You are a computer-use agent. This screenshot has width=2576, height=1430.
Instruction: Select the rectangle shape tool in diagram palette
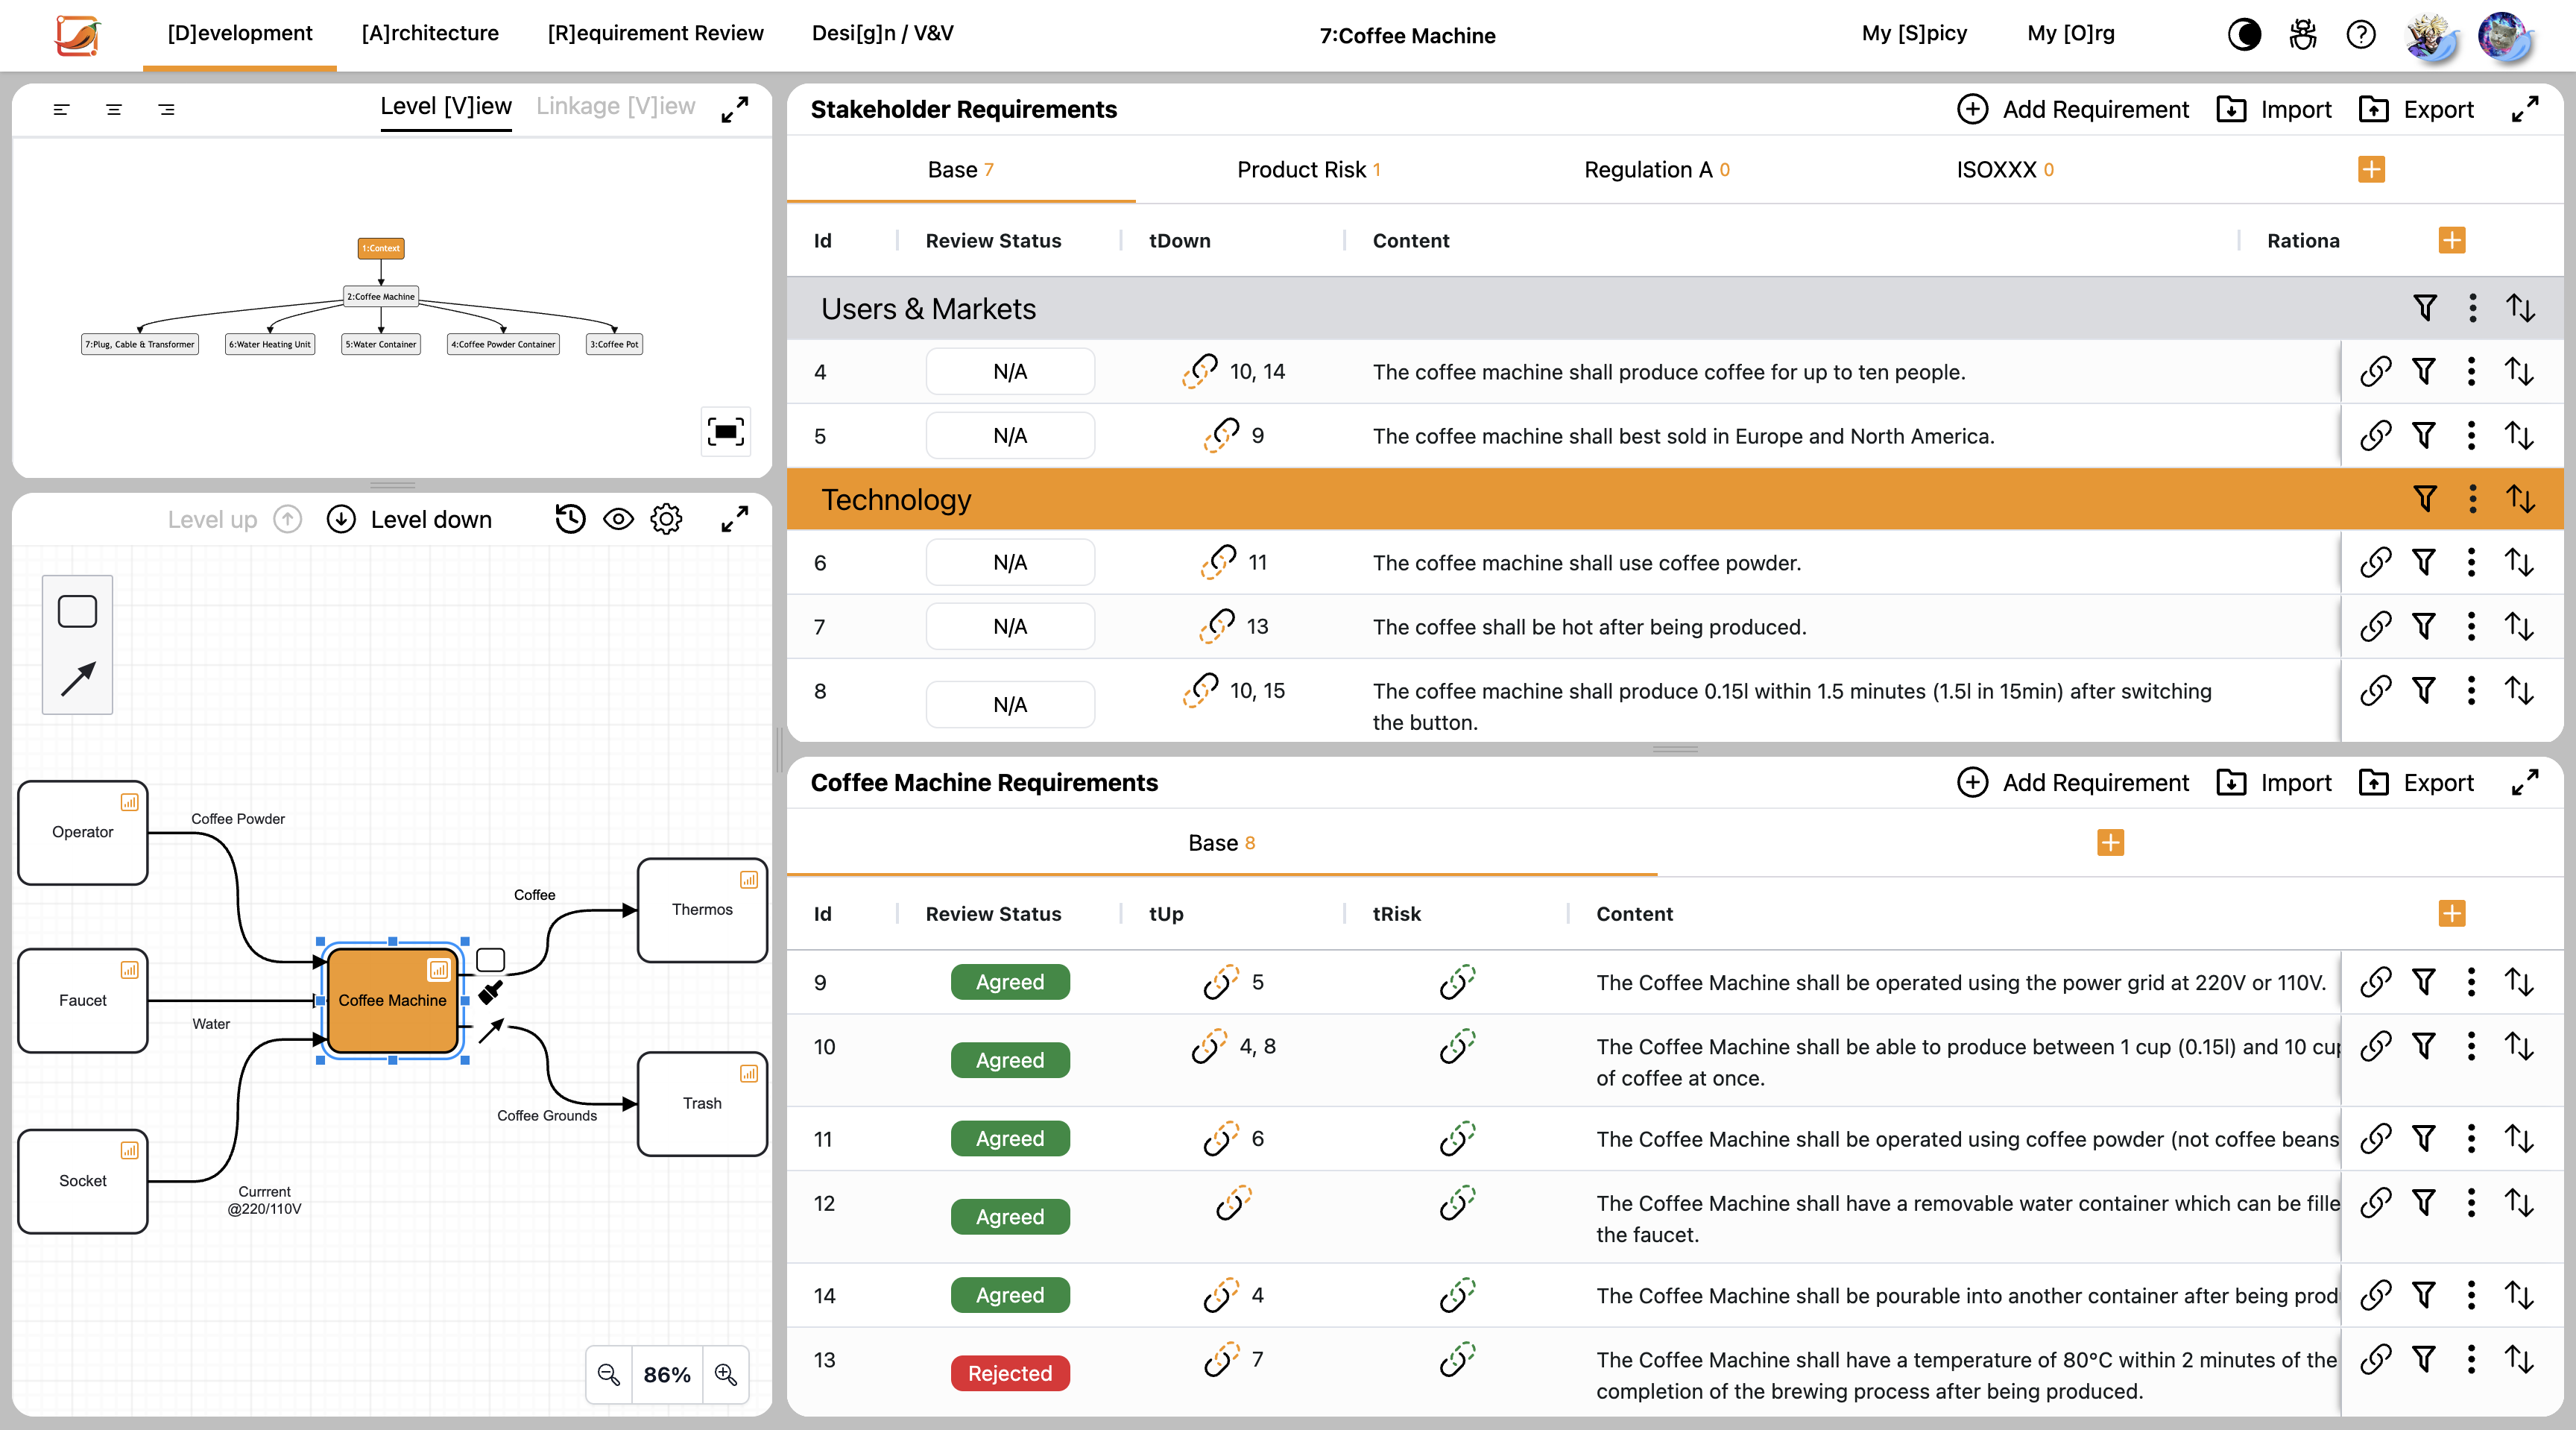[x=77, y=611]
